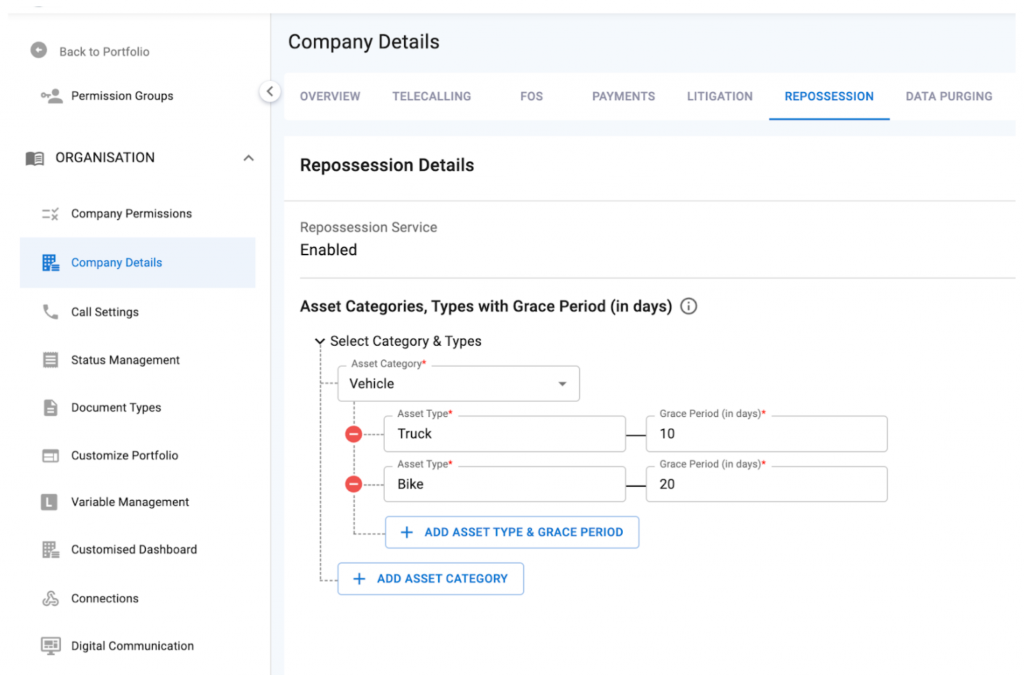The height and width of the screenshot is (675, 1024).
Task: Click the Company Permissions checklist icon
Action: tap(50, 213)
